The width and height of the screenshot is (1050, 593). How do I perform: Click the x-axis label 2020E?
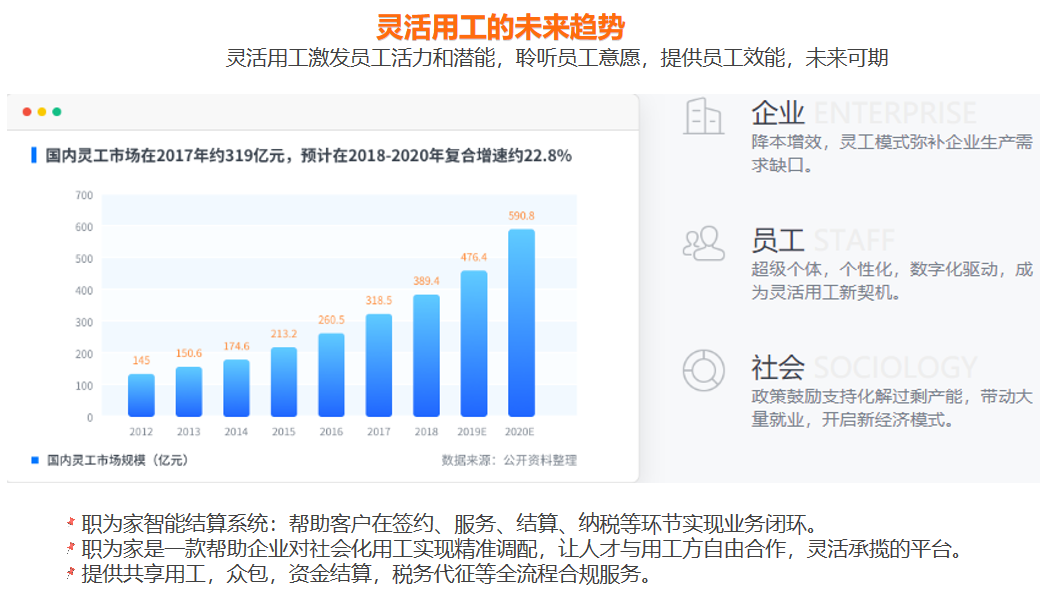tap(520, 432)
